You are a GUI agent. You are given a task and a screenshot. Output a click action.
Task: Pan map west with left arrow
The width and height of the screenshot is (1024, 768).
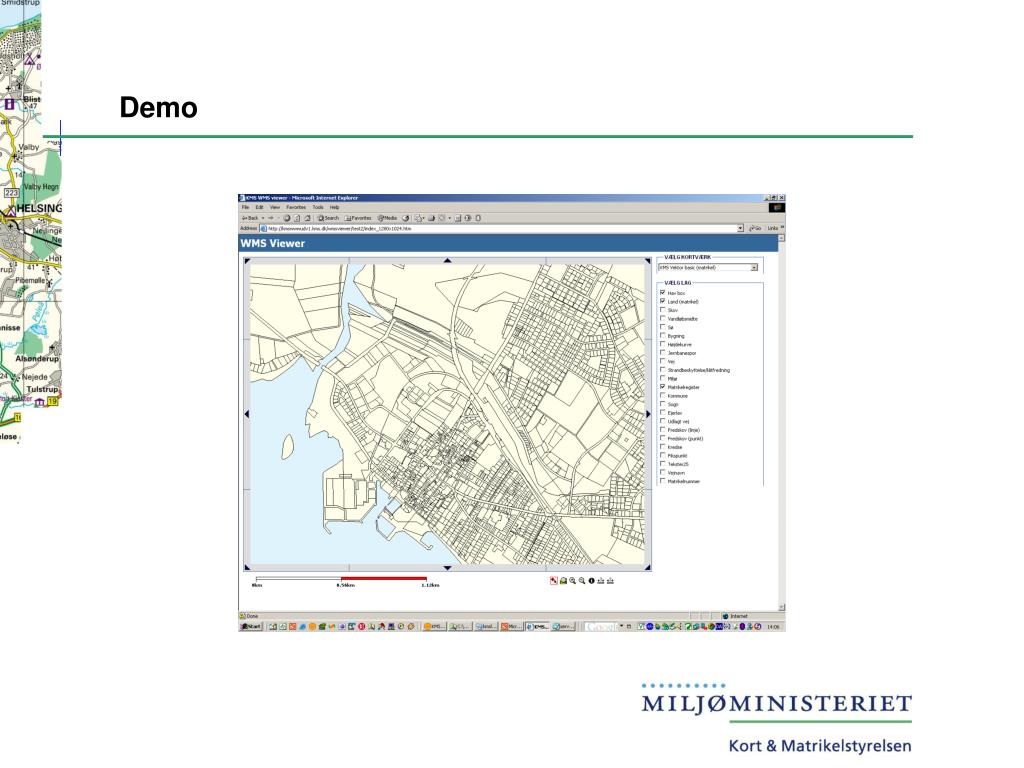(247, 414)
